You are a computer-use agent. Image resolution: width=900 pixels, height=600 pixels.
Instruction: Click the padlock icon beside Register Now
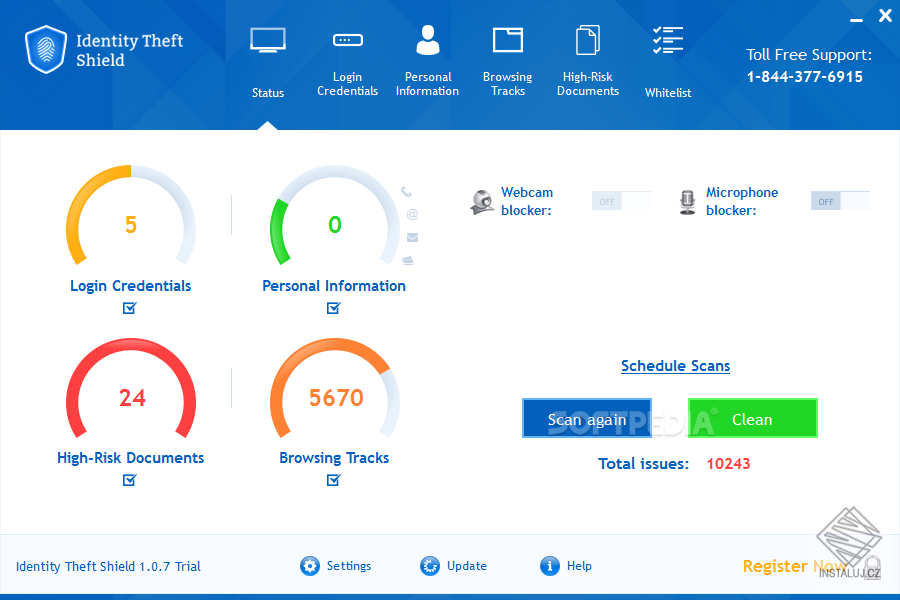coord(872,567)
